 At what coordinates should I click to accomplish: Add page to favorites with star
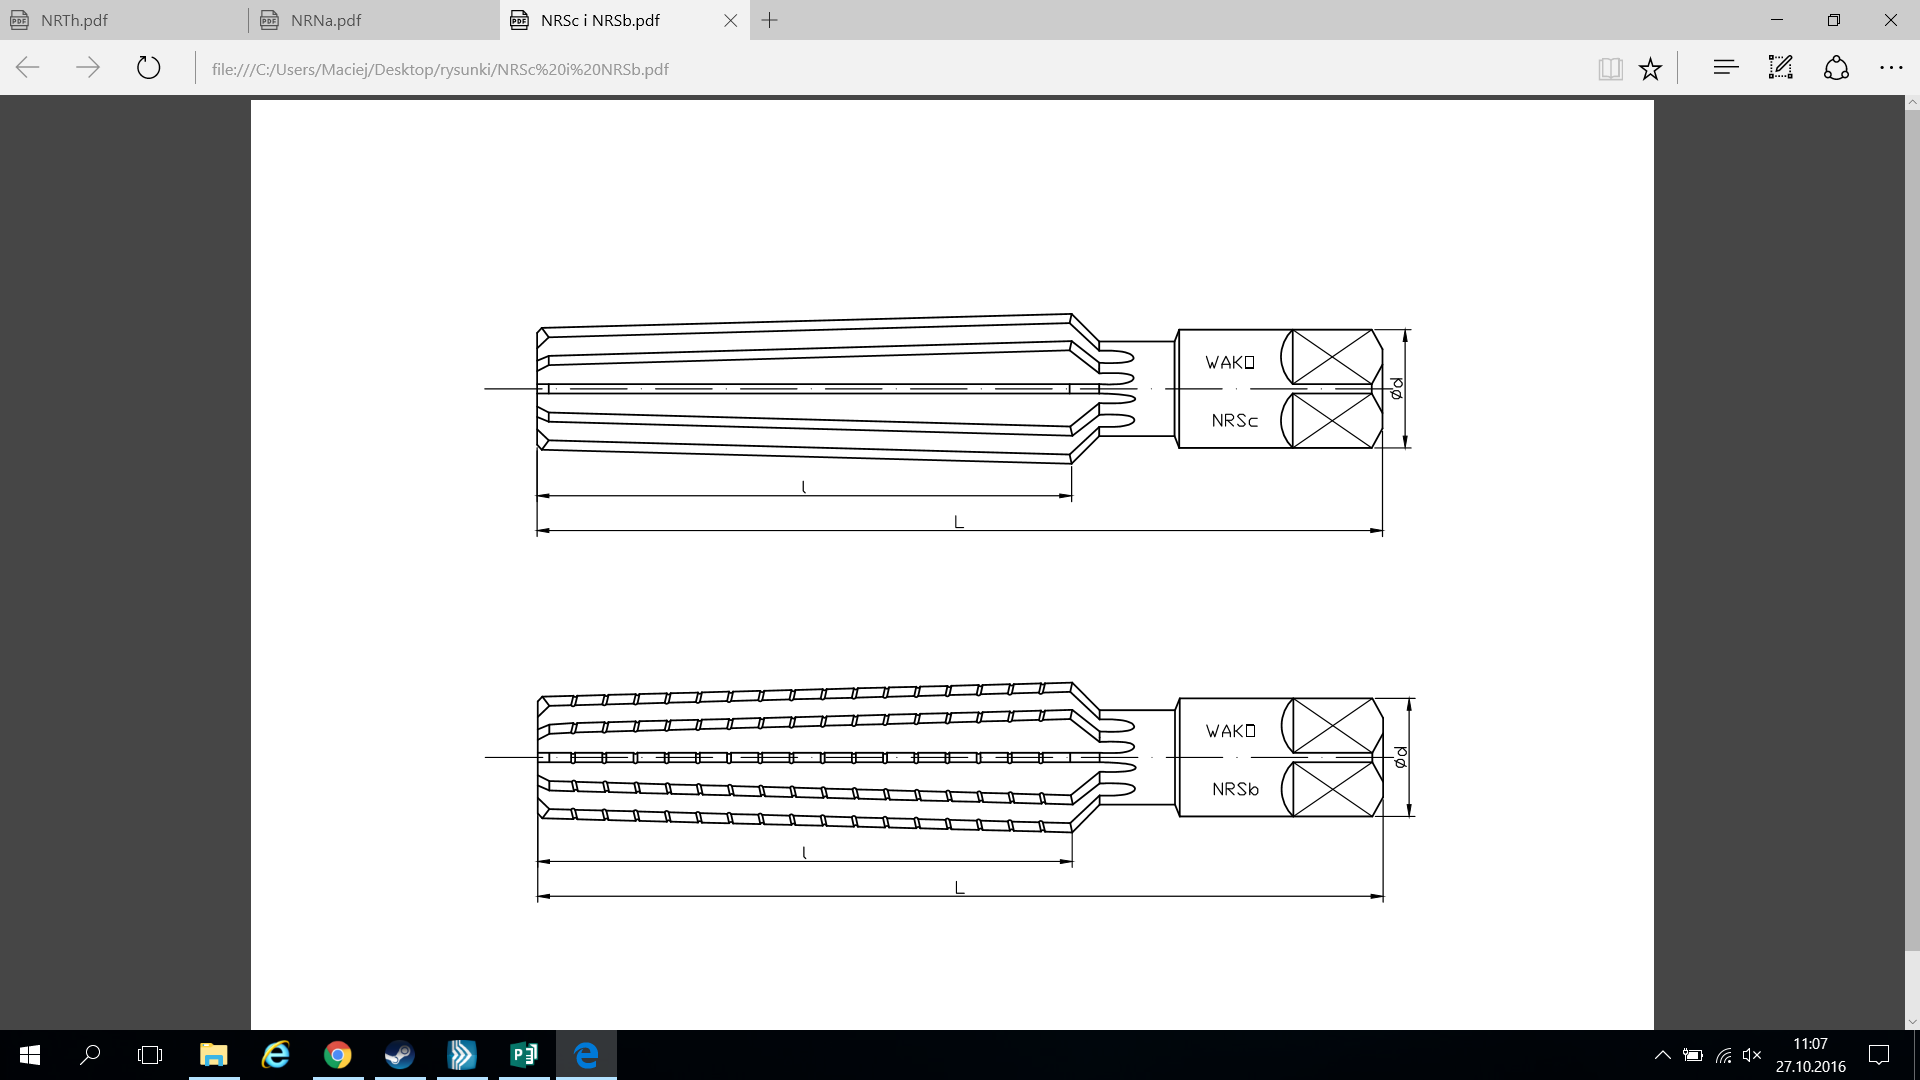[1650, 69]
